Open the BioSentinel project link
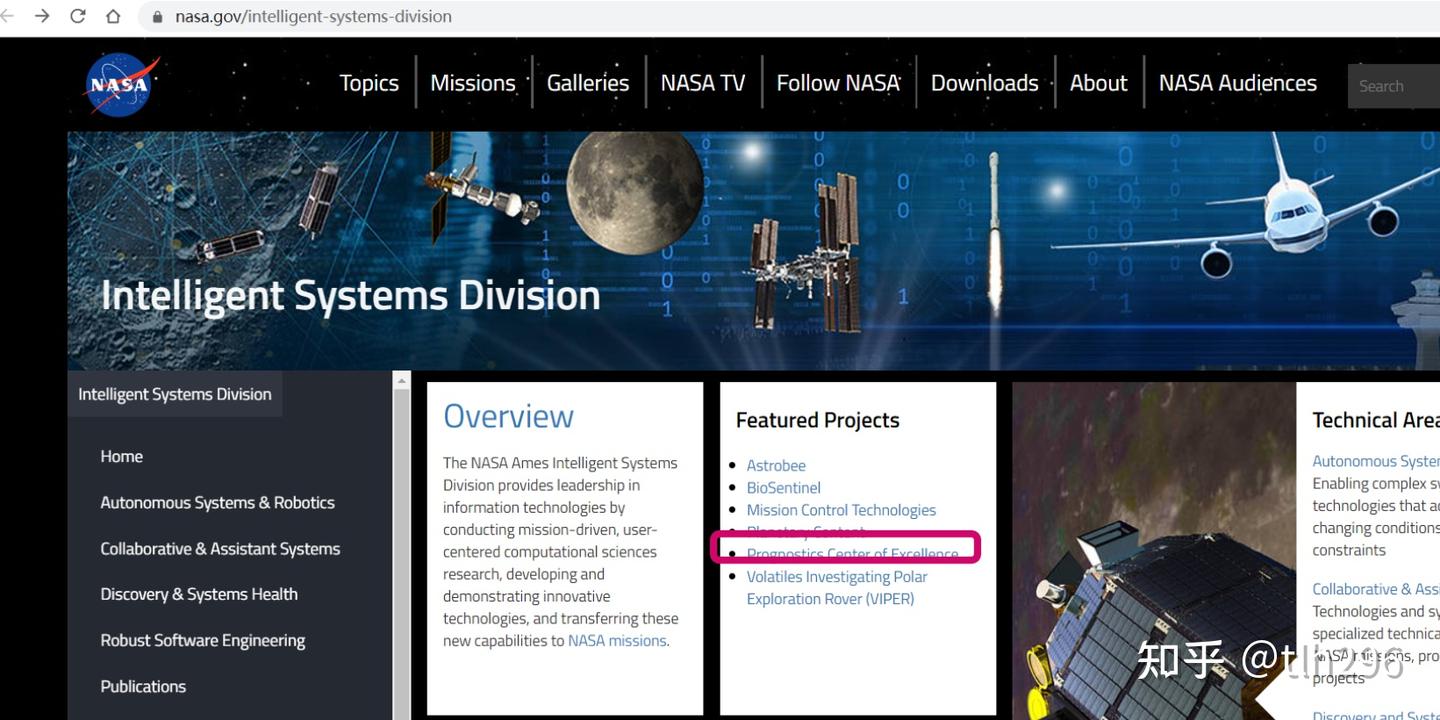The width and height of the screenshot is (1440, 720). click(x=784, y=488)
